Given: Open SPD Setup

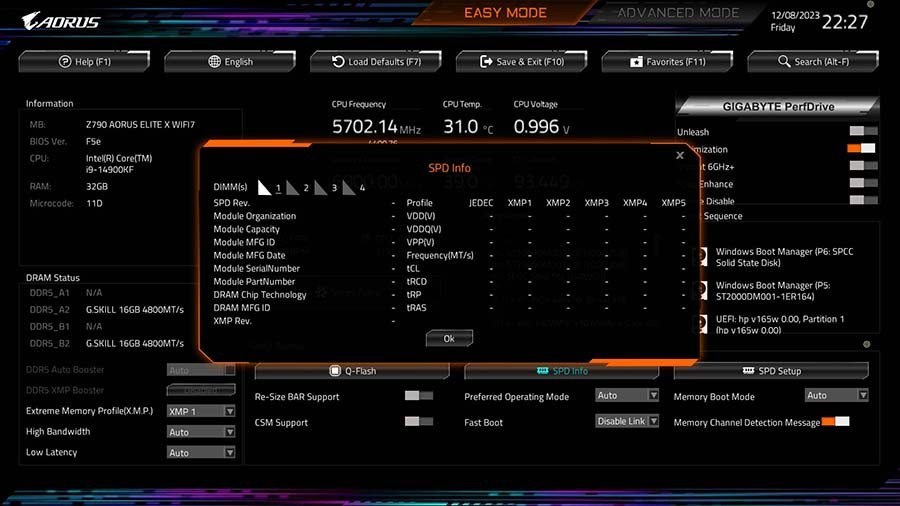Looking at the screenshot, I should point(771,371).
